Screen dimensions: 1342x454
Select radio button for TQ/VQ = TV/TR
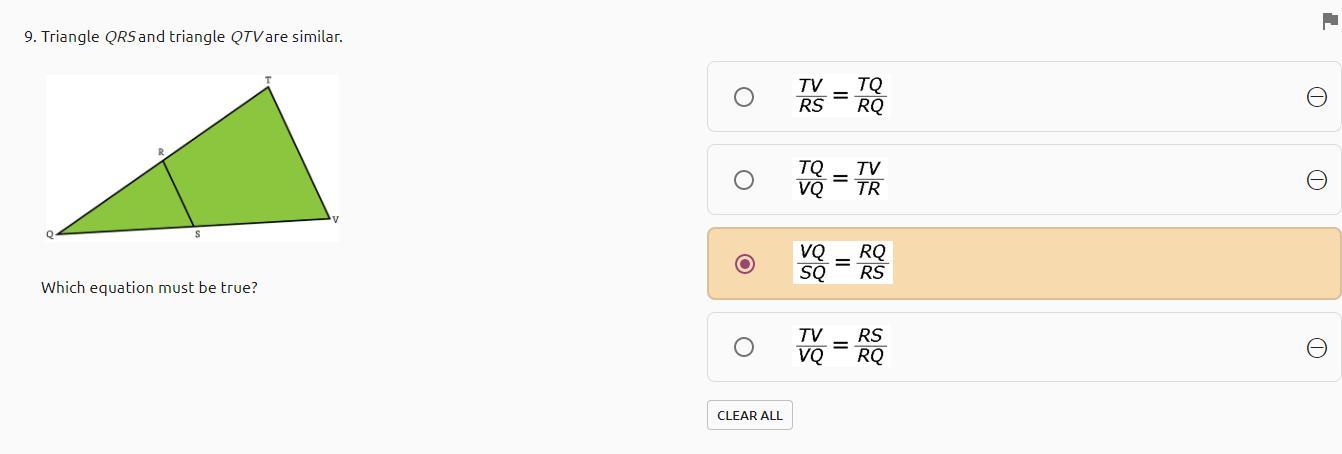[743, 180]
